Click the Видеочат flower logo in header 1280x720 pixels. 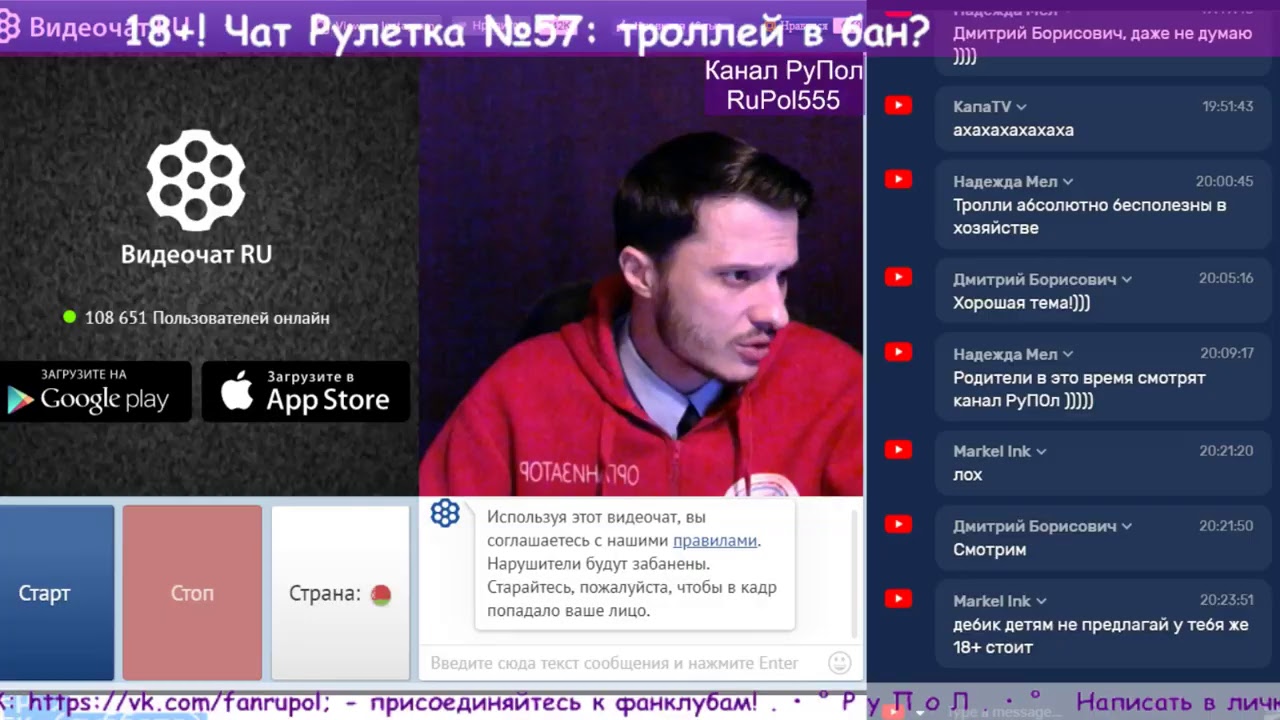(9, 26)
